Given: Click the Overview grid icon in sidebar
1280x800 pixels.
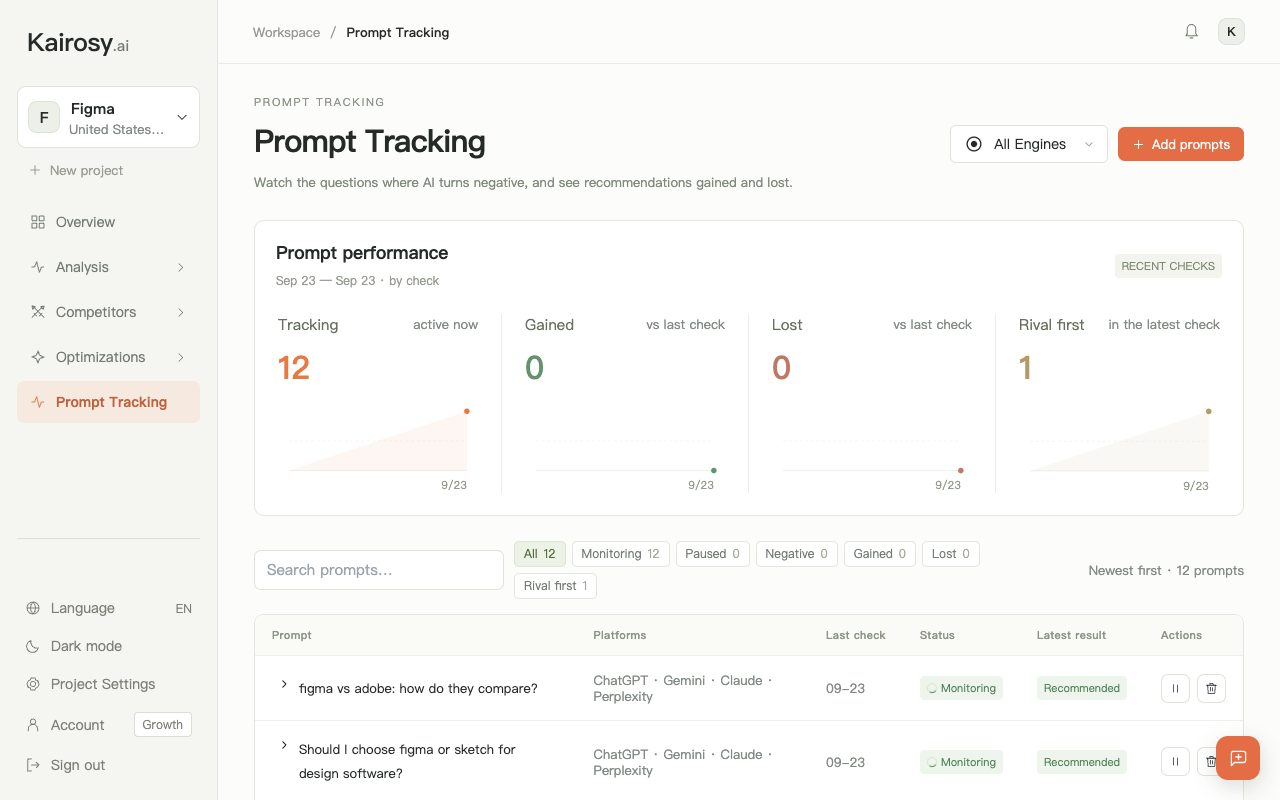Looking at the screenshot, I should tap(38, 222).
